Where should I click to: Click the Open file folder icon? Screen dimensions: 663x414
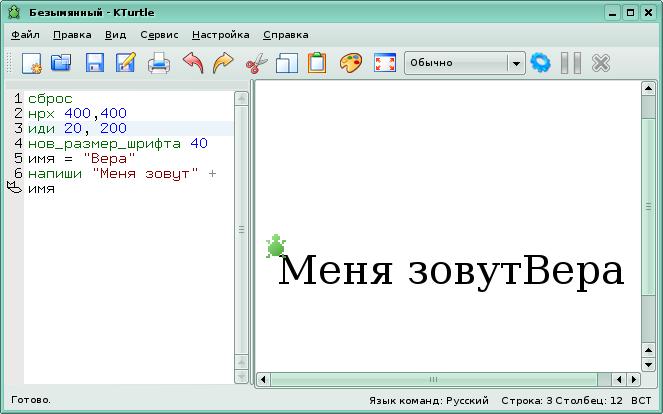tap(62, 63)
